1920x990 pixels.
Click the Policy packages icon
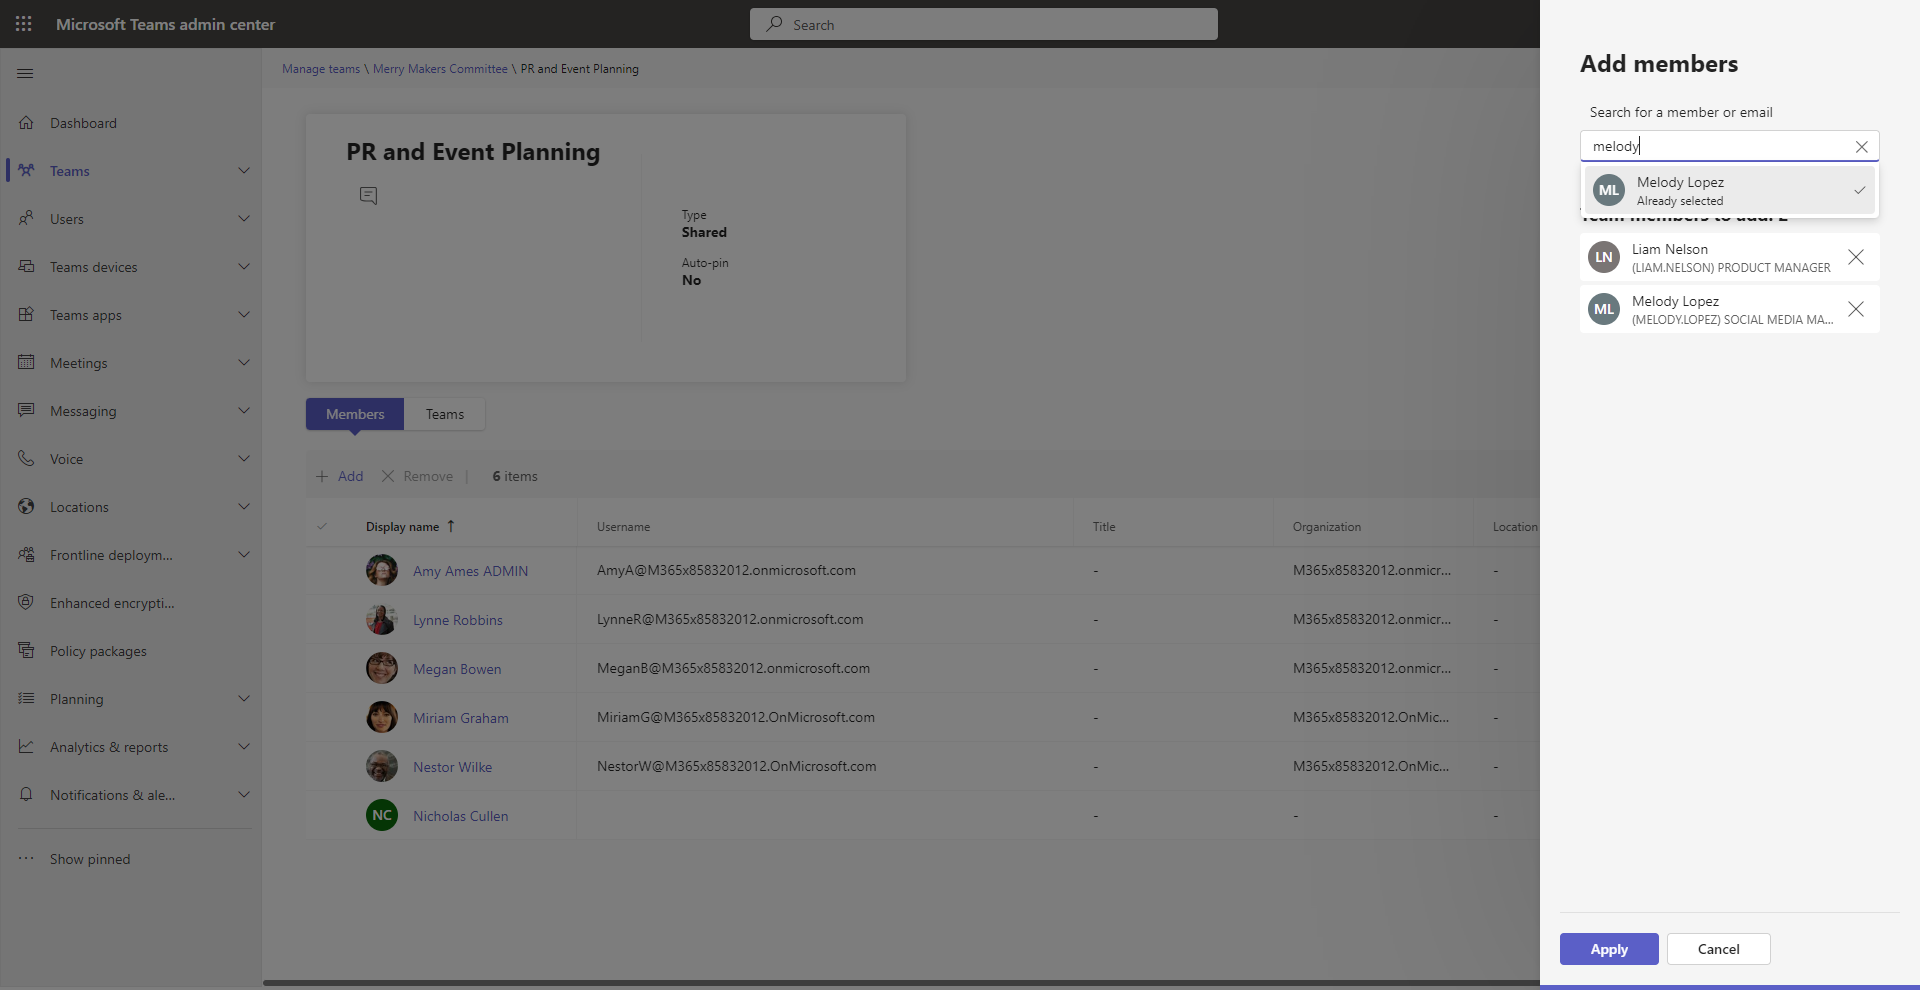27,650
